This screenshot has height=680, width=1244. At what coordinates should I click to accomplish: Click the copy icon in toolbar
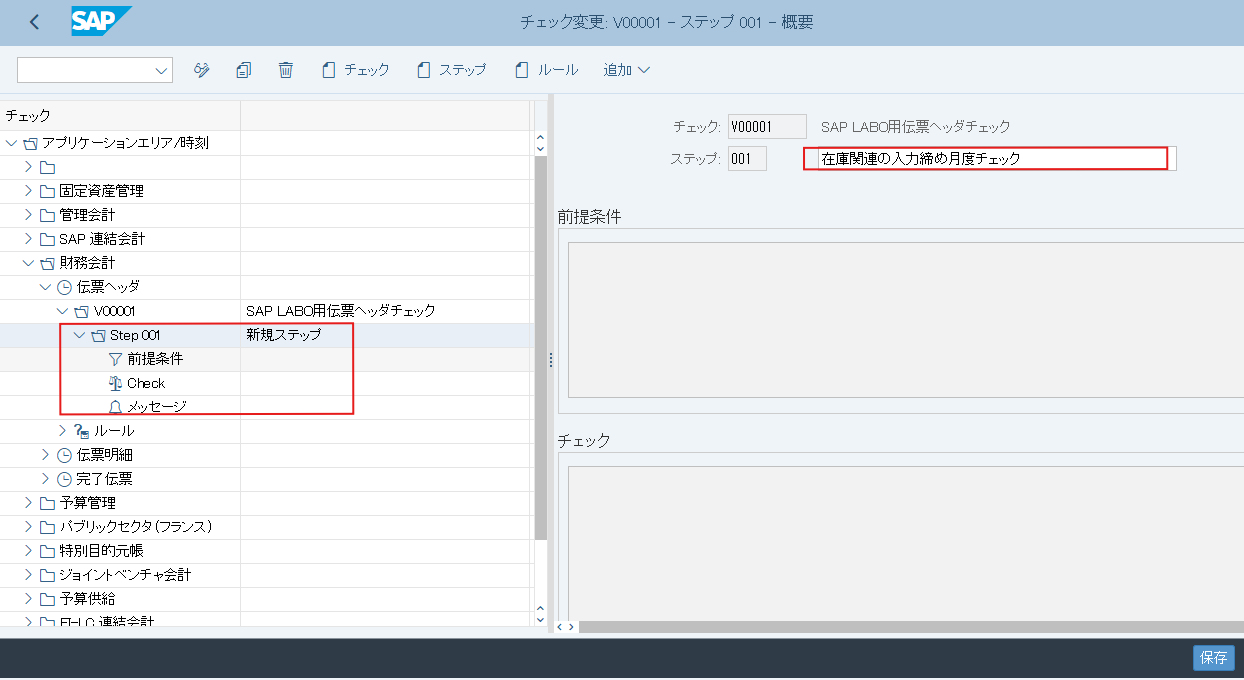[243, 70]
